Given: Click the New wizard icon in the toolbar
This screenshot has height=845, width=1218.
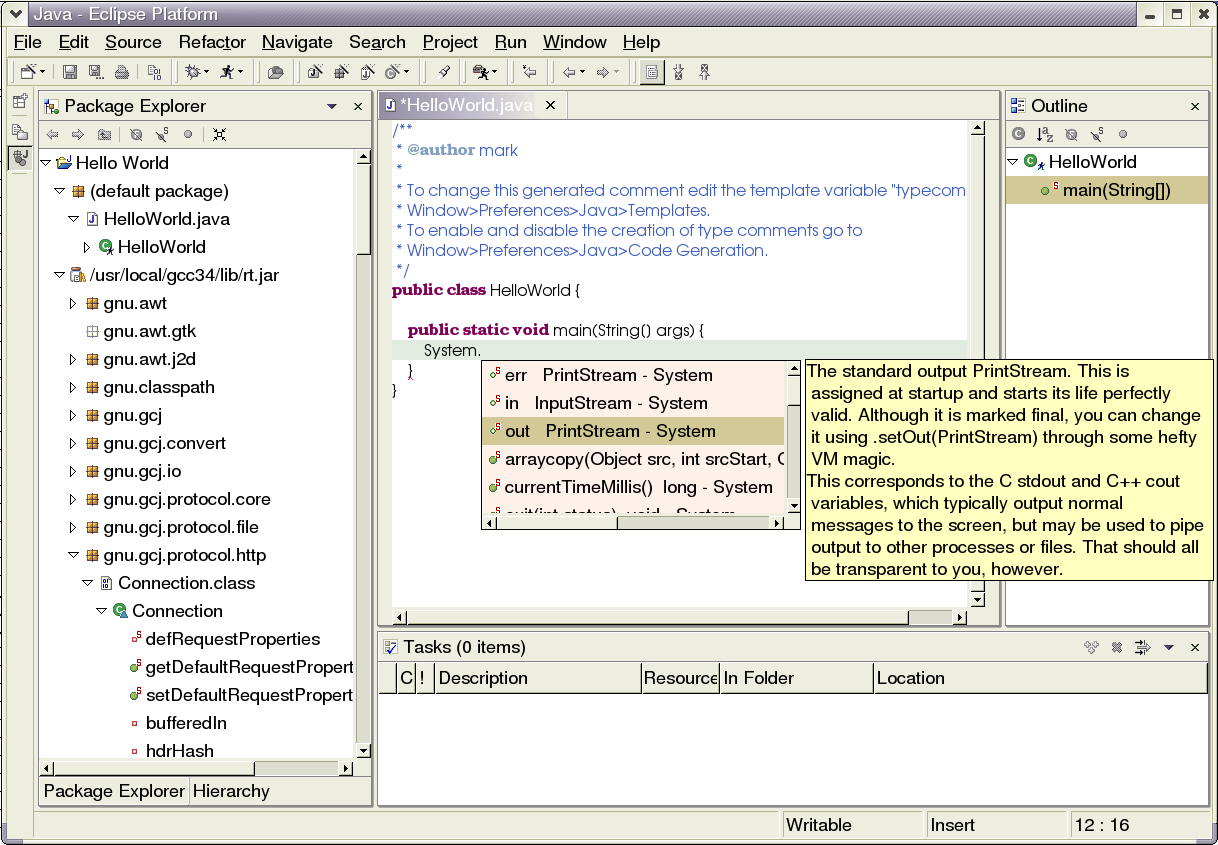Looking at the screenshot, I should [x=29, y=72].
